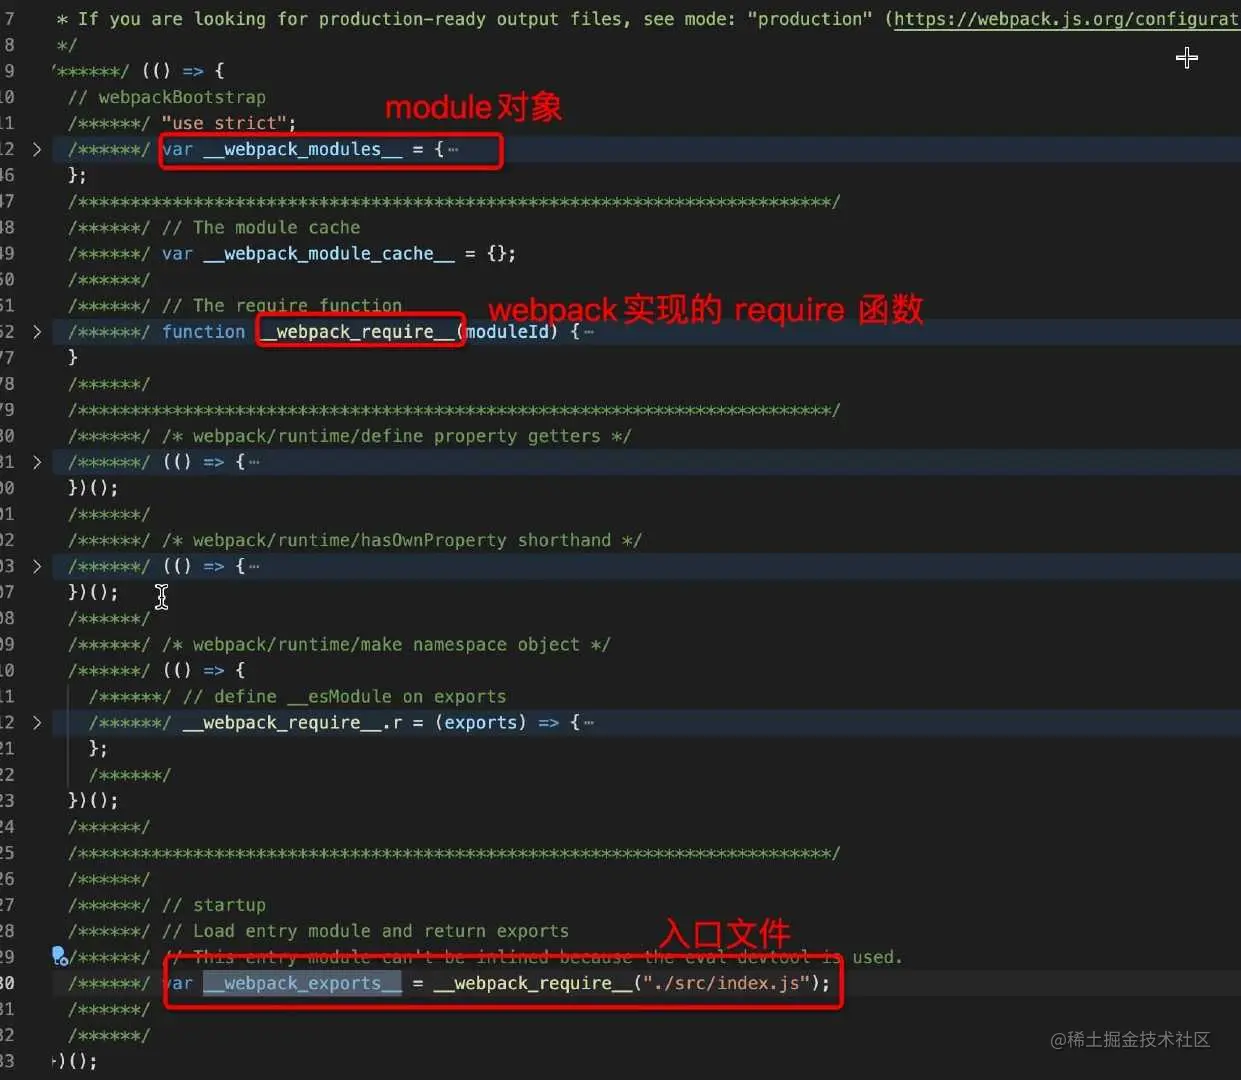Click the make namespace object comment
The height and width of the screenshot is (1080, 1241).
pyautogui.click(x=386, y=644)
